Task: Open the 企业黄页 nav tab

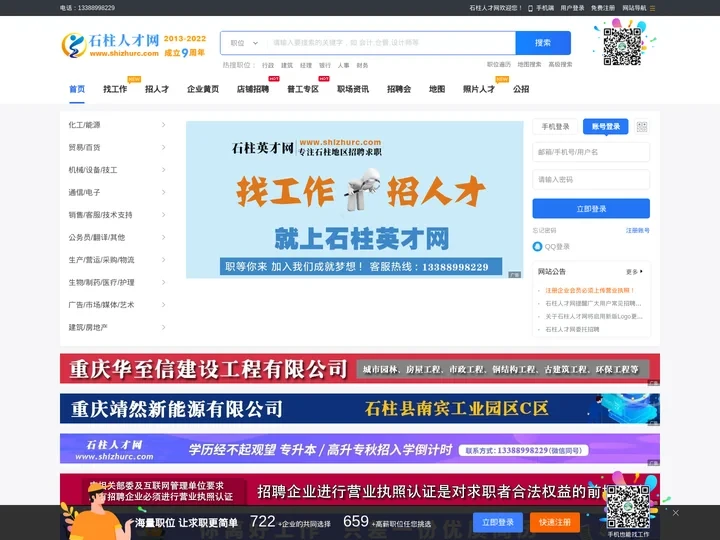Action: pyautogui.click(x=203, y=89)
